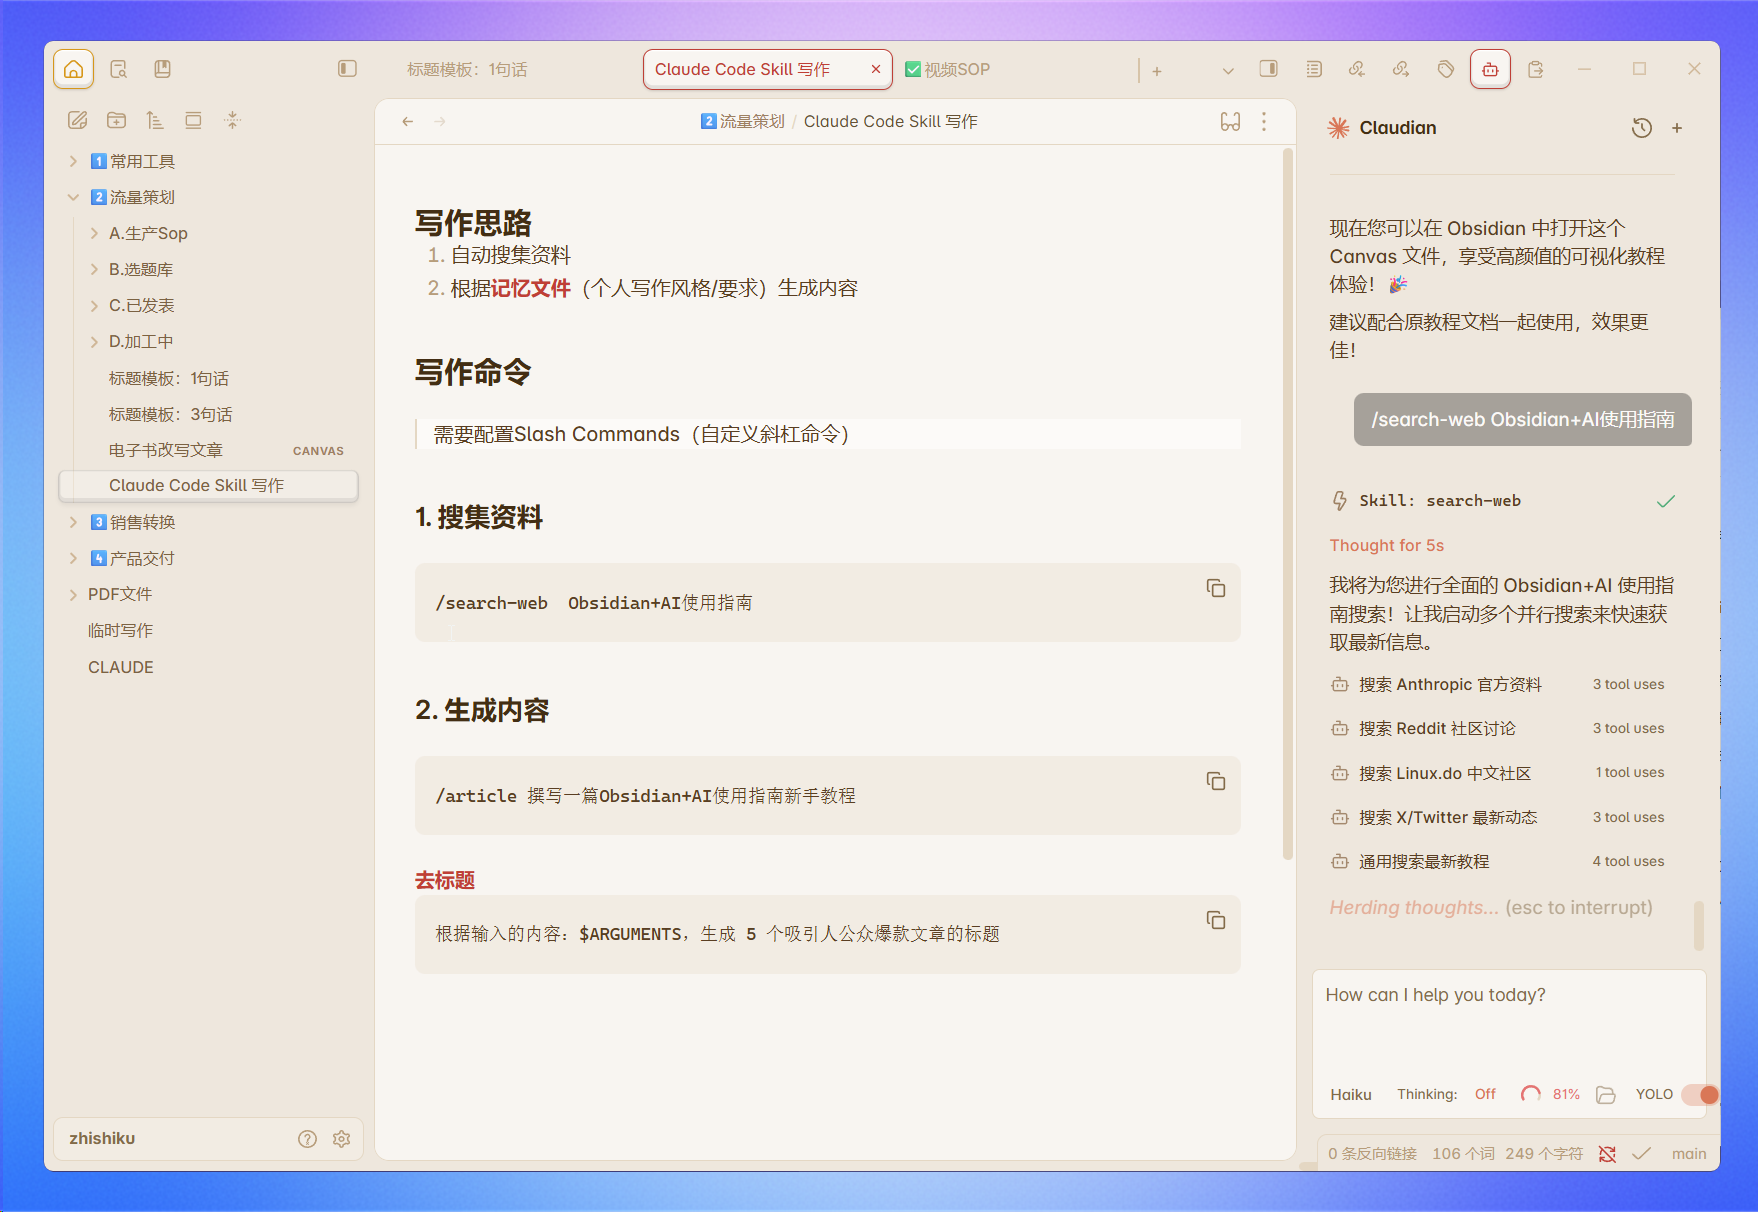The image size is (1758, 1212).
Task: Switch to the 标题模板：1句话 tab
Action: pos(467,70)
